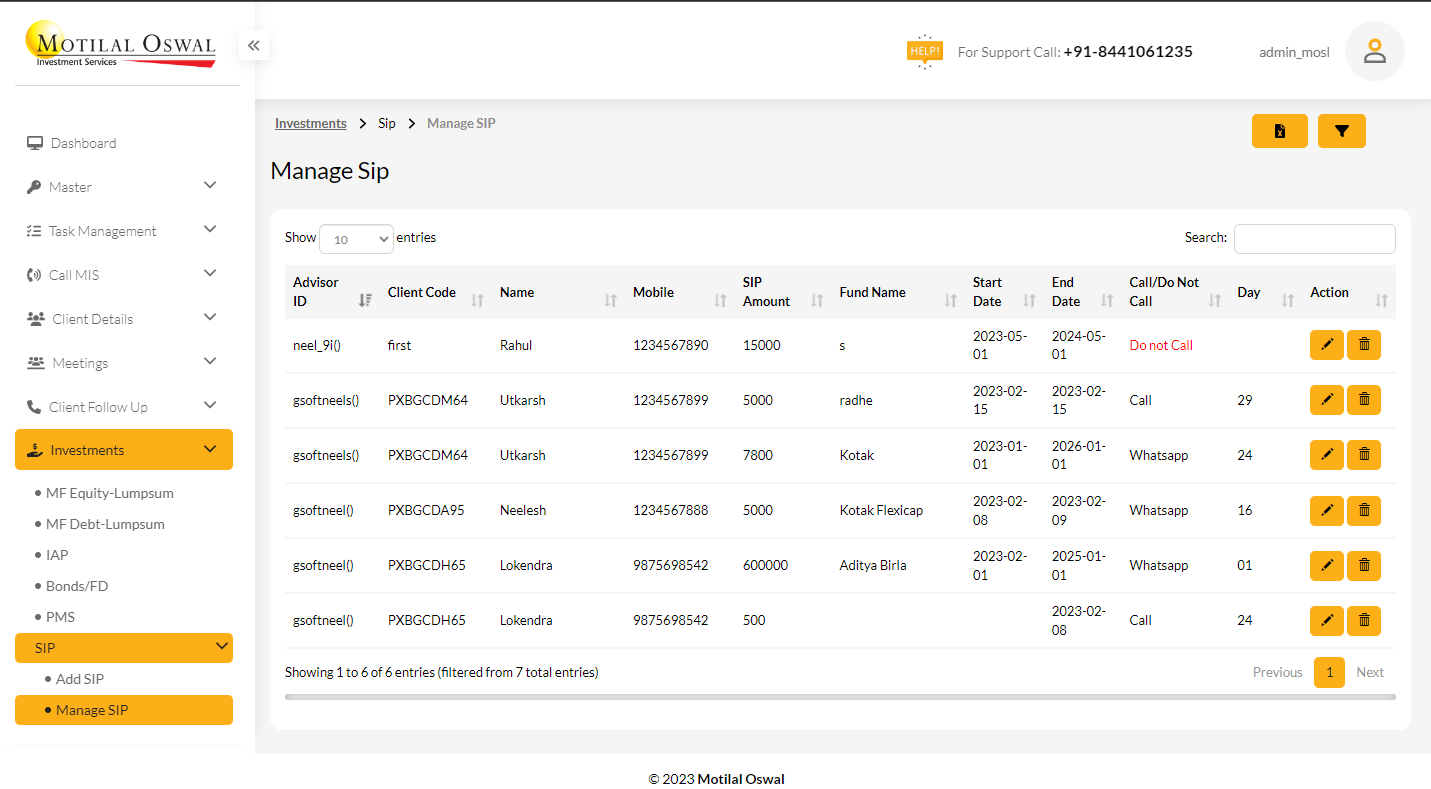Open MF Debt-Lumpsum page
This screenshot has width=1431, height=789.
(x=105, y=524)
